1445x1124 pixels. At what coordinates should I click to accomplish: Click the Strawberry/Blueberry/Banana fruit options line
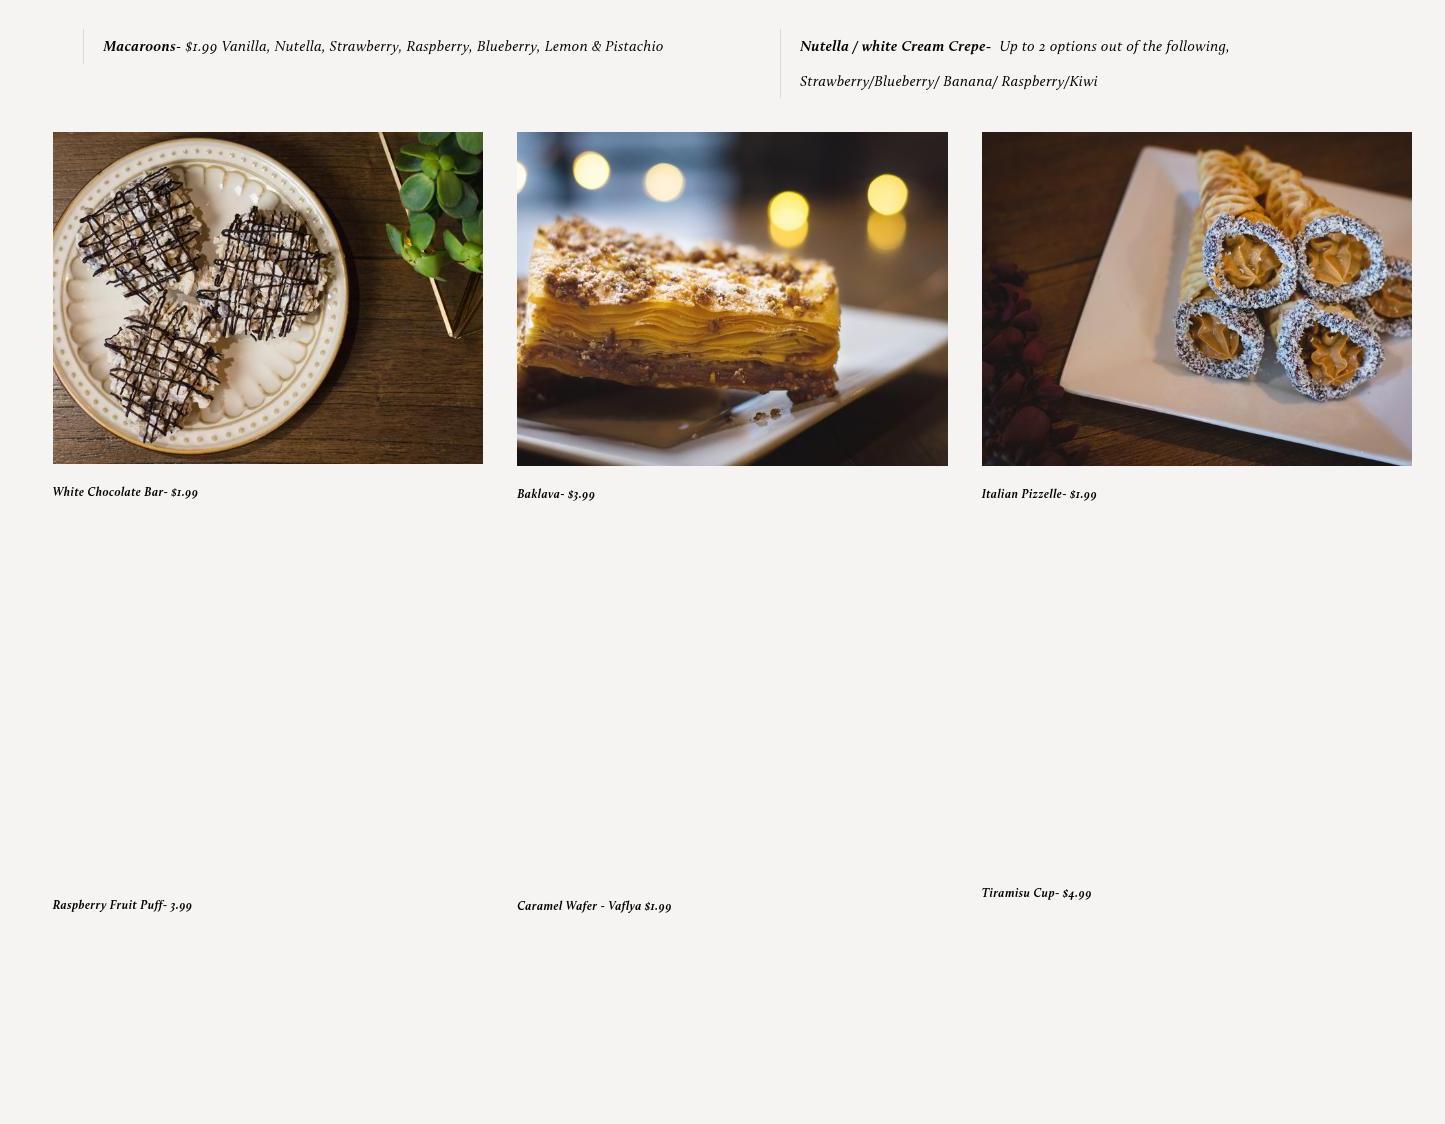(x=948, y=81)
